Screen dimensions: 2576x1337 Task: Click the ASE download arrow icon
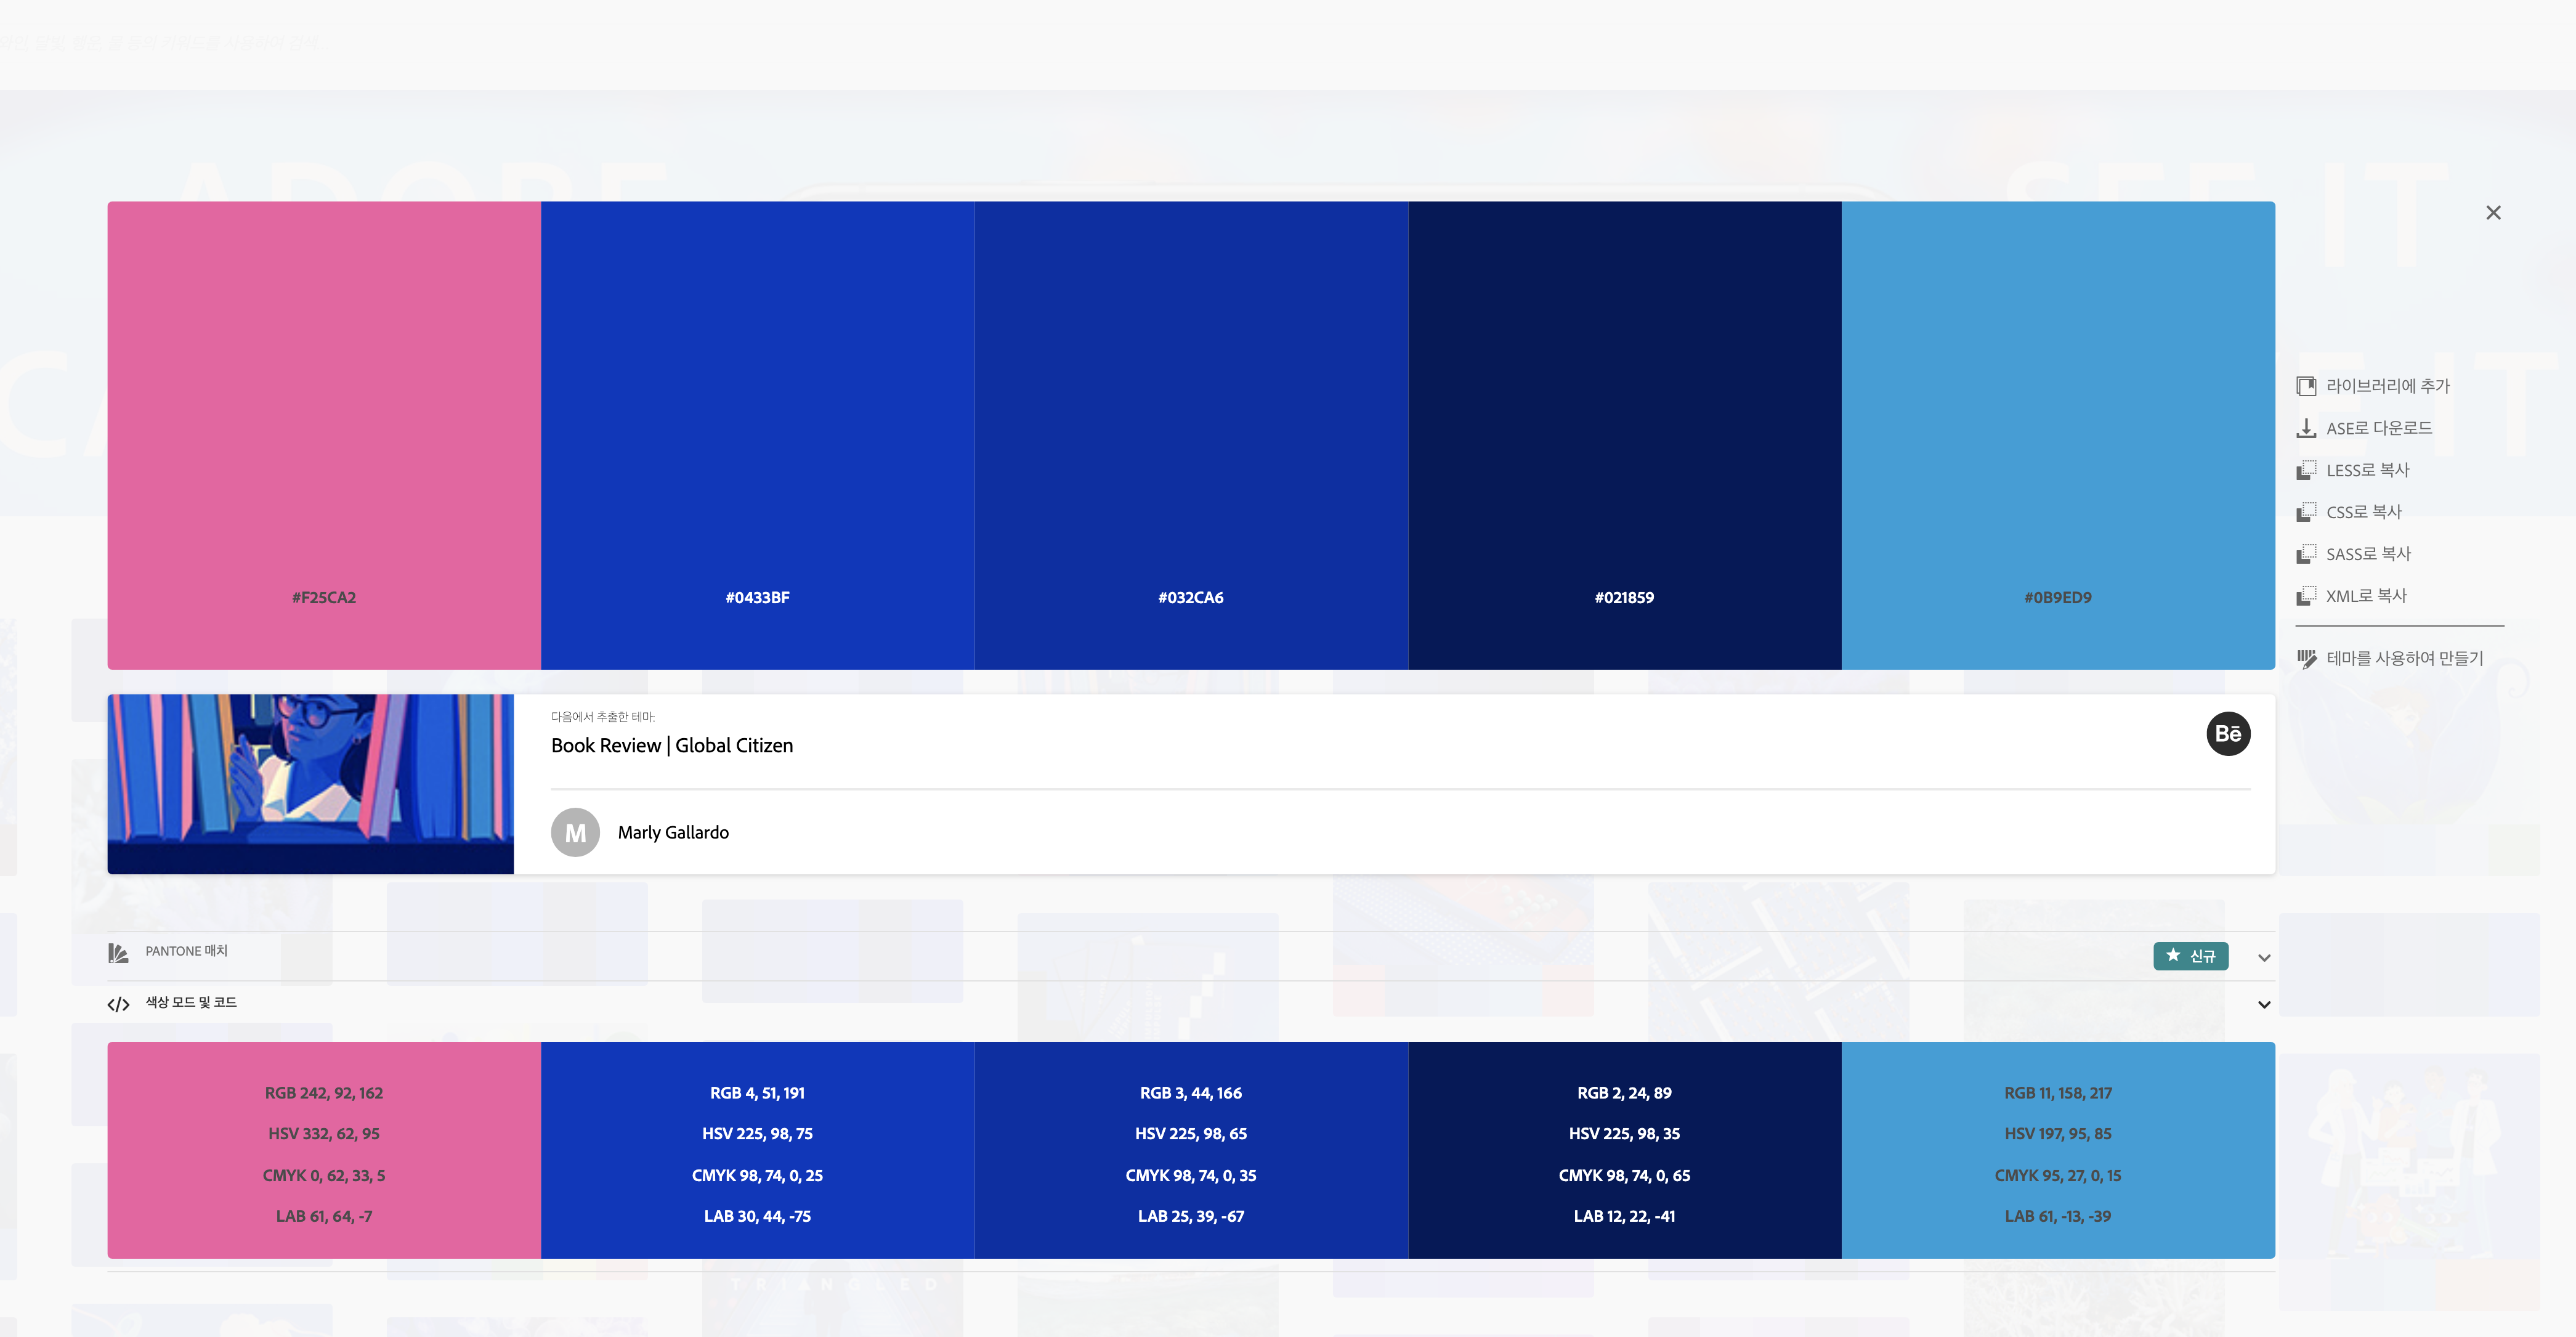coord(2306,428)
